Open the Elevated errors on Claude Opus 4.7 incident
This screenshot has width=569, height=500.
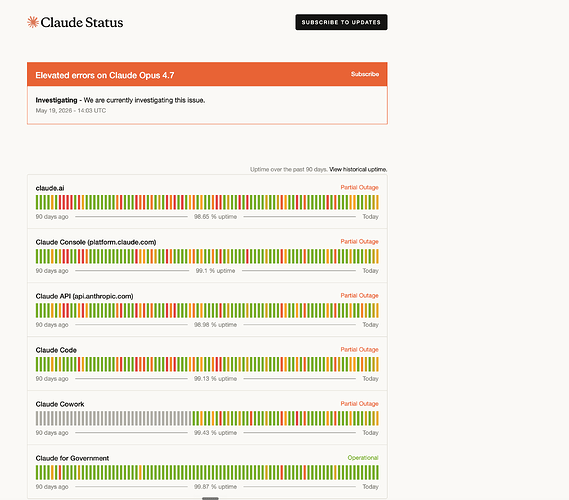105,75
